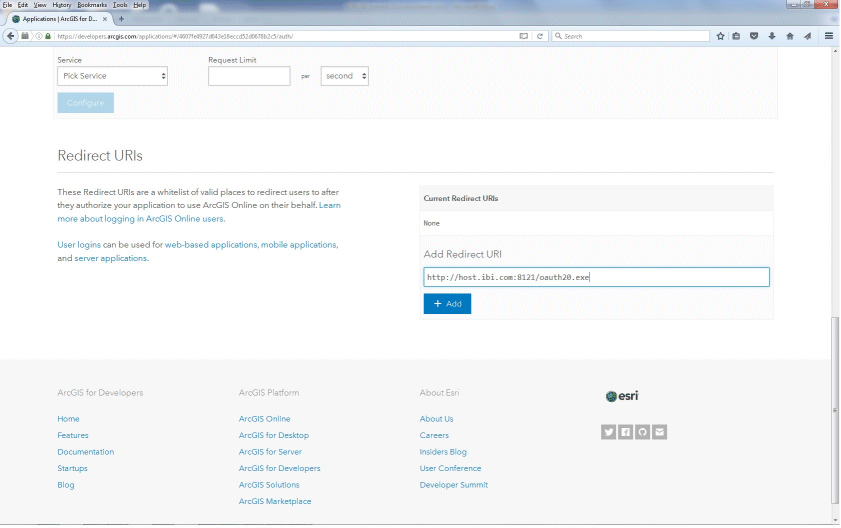Open the downloads arrow icon
Image resolution: width=841 pixels, height=528 pixels.
coord(772,36)
